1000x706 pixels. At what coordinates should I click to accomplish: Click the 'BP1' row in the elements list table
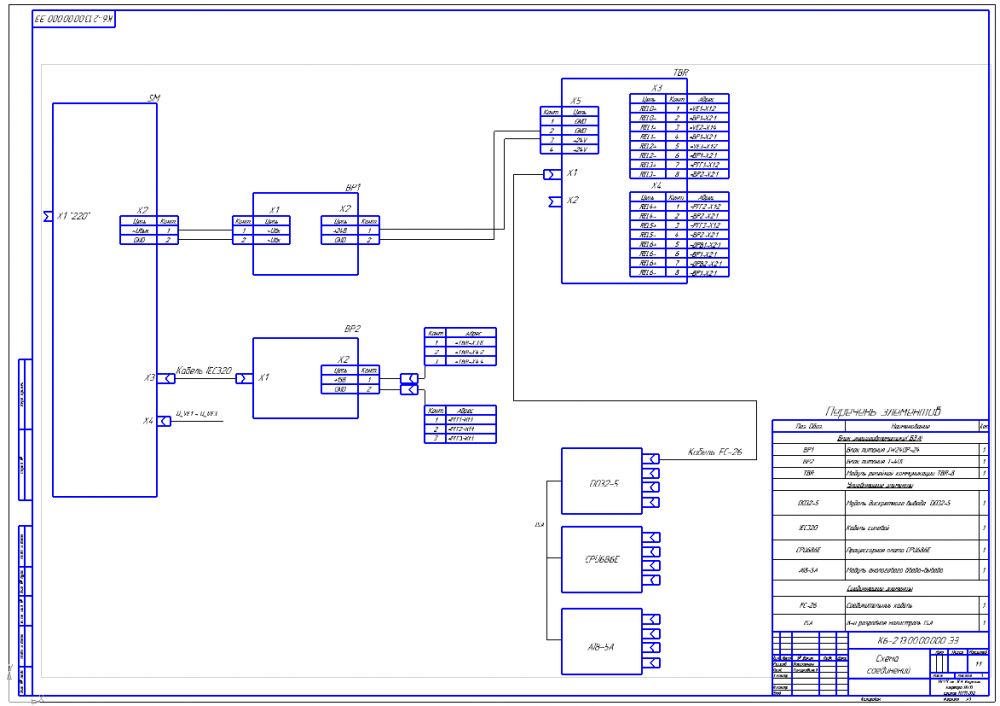coord(880,450)
